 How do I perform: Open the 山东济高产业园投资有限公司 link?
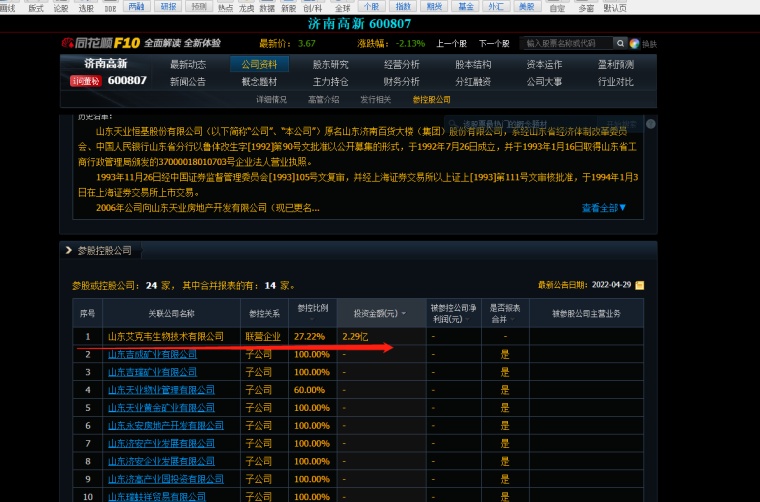(166, 479)
